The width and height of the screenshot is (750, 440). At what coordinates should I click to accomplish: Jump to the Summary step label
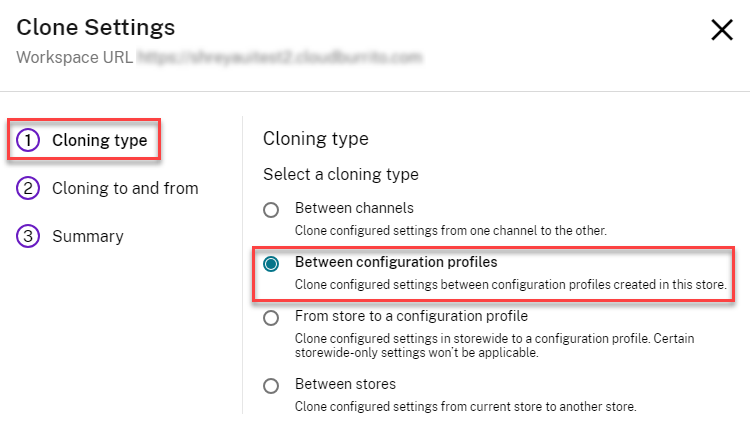click(x=88, y=237)
